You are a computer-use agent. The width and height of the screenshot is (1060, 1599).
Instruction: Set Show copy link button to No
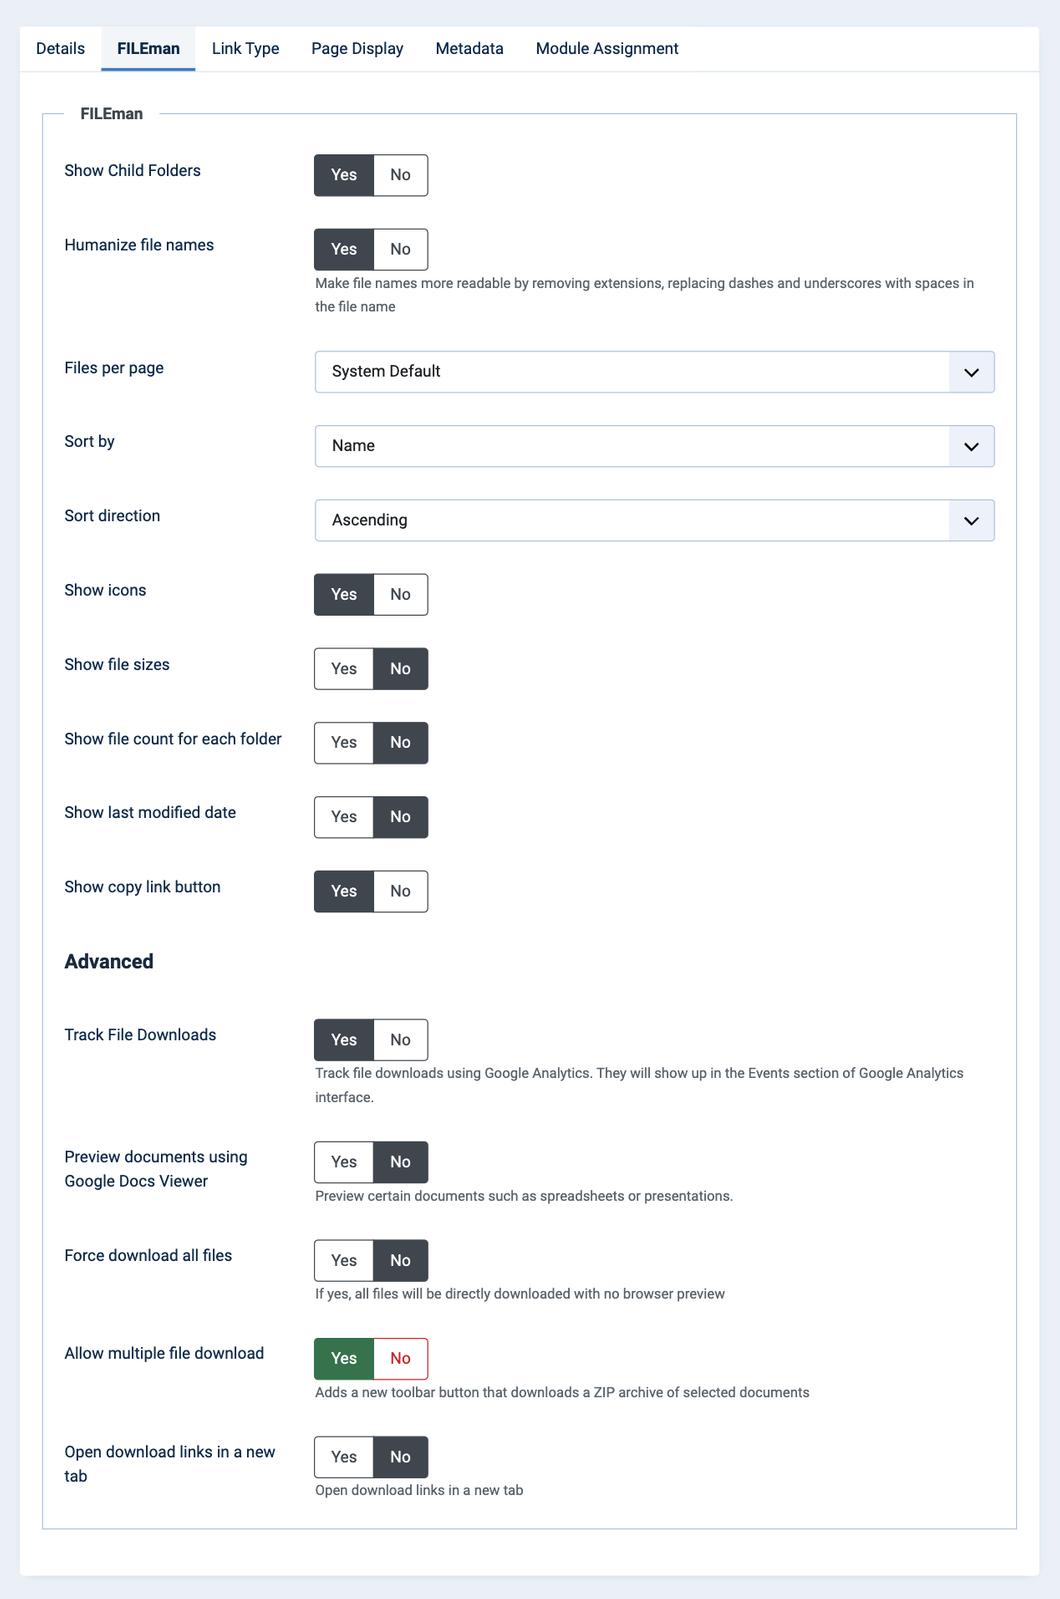tap(400, 891)
